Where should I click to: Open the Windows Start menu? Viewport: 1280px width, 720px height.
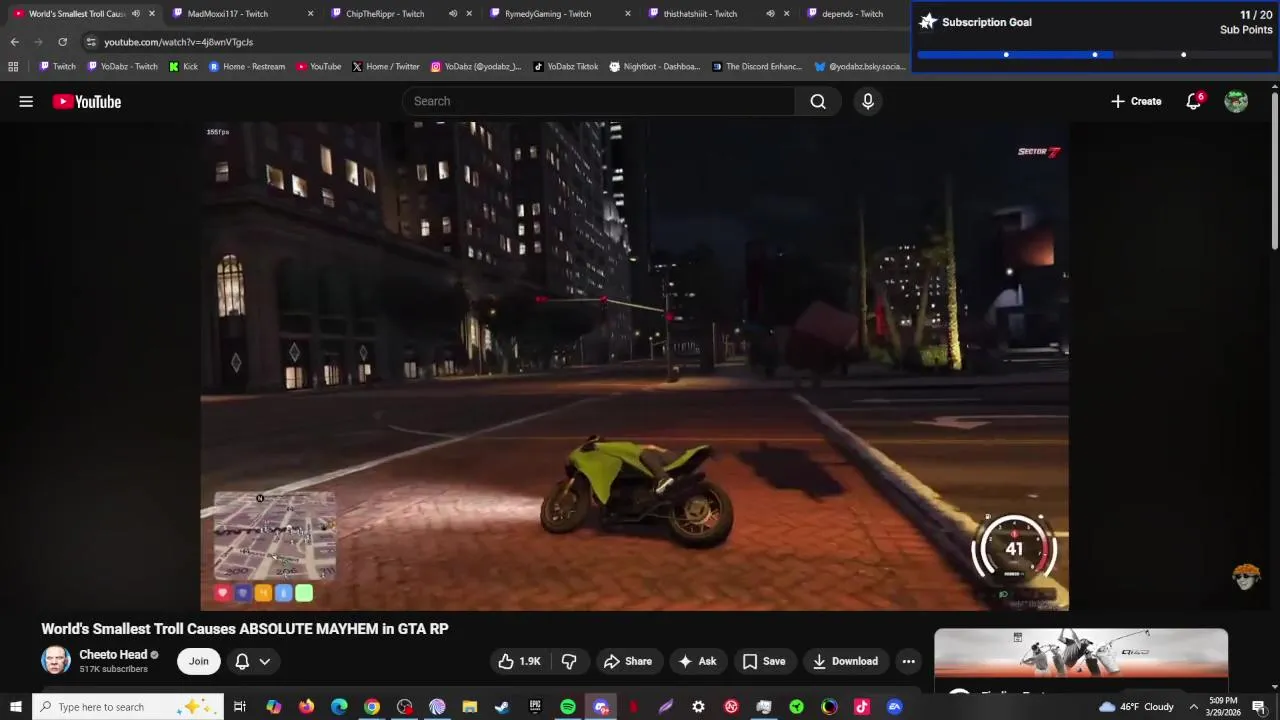click(15, 707)
